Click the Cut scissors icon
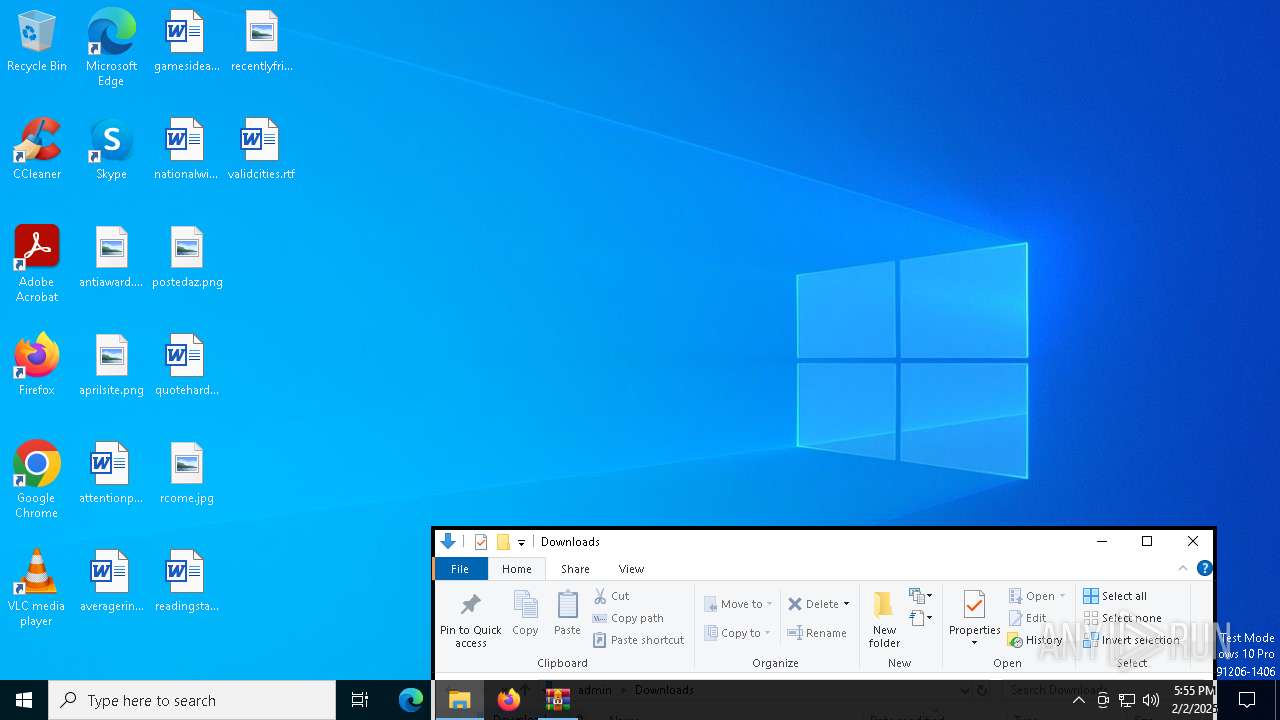 [x=600, y=596]
